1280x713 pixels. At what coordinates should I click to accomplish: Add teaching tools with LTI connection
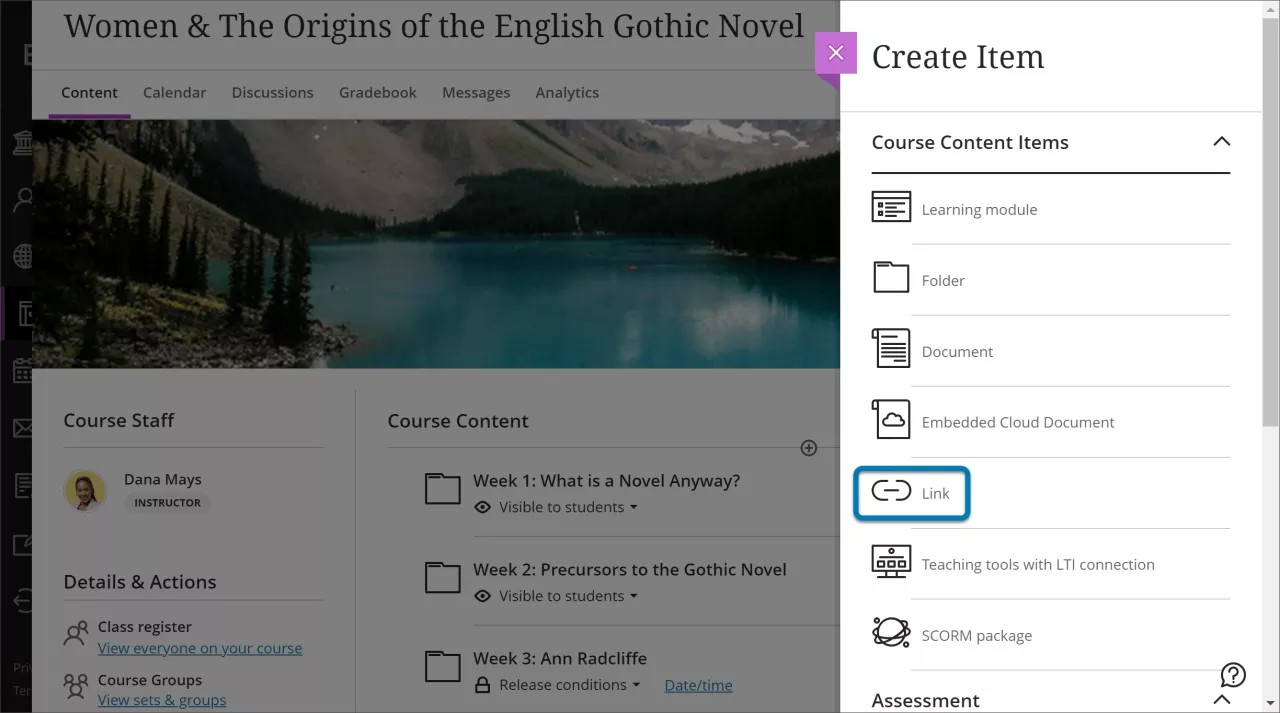[1038, 564]
